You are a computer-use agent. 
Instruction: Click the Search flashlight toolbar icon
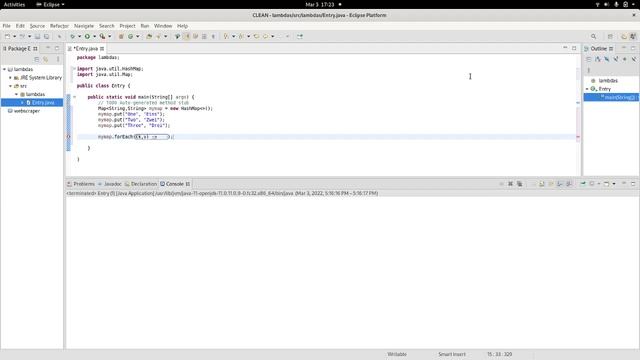(x=158, y=36)
